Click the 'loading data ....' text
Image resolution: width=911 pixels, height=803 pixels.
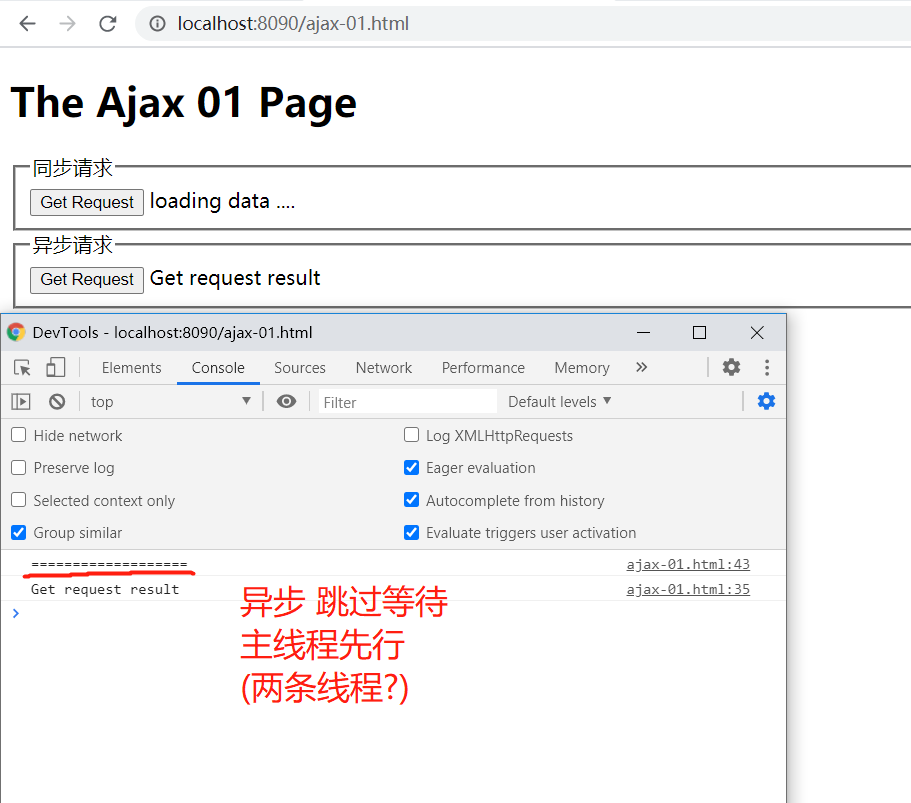pos(223,202)
